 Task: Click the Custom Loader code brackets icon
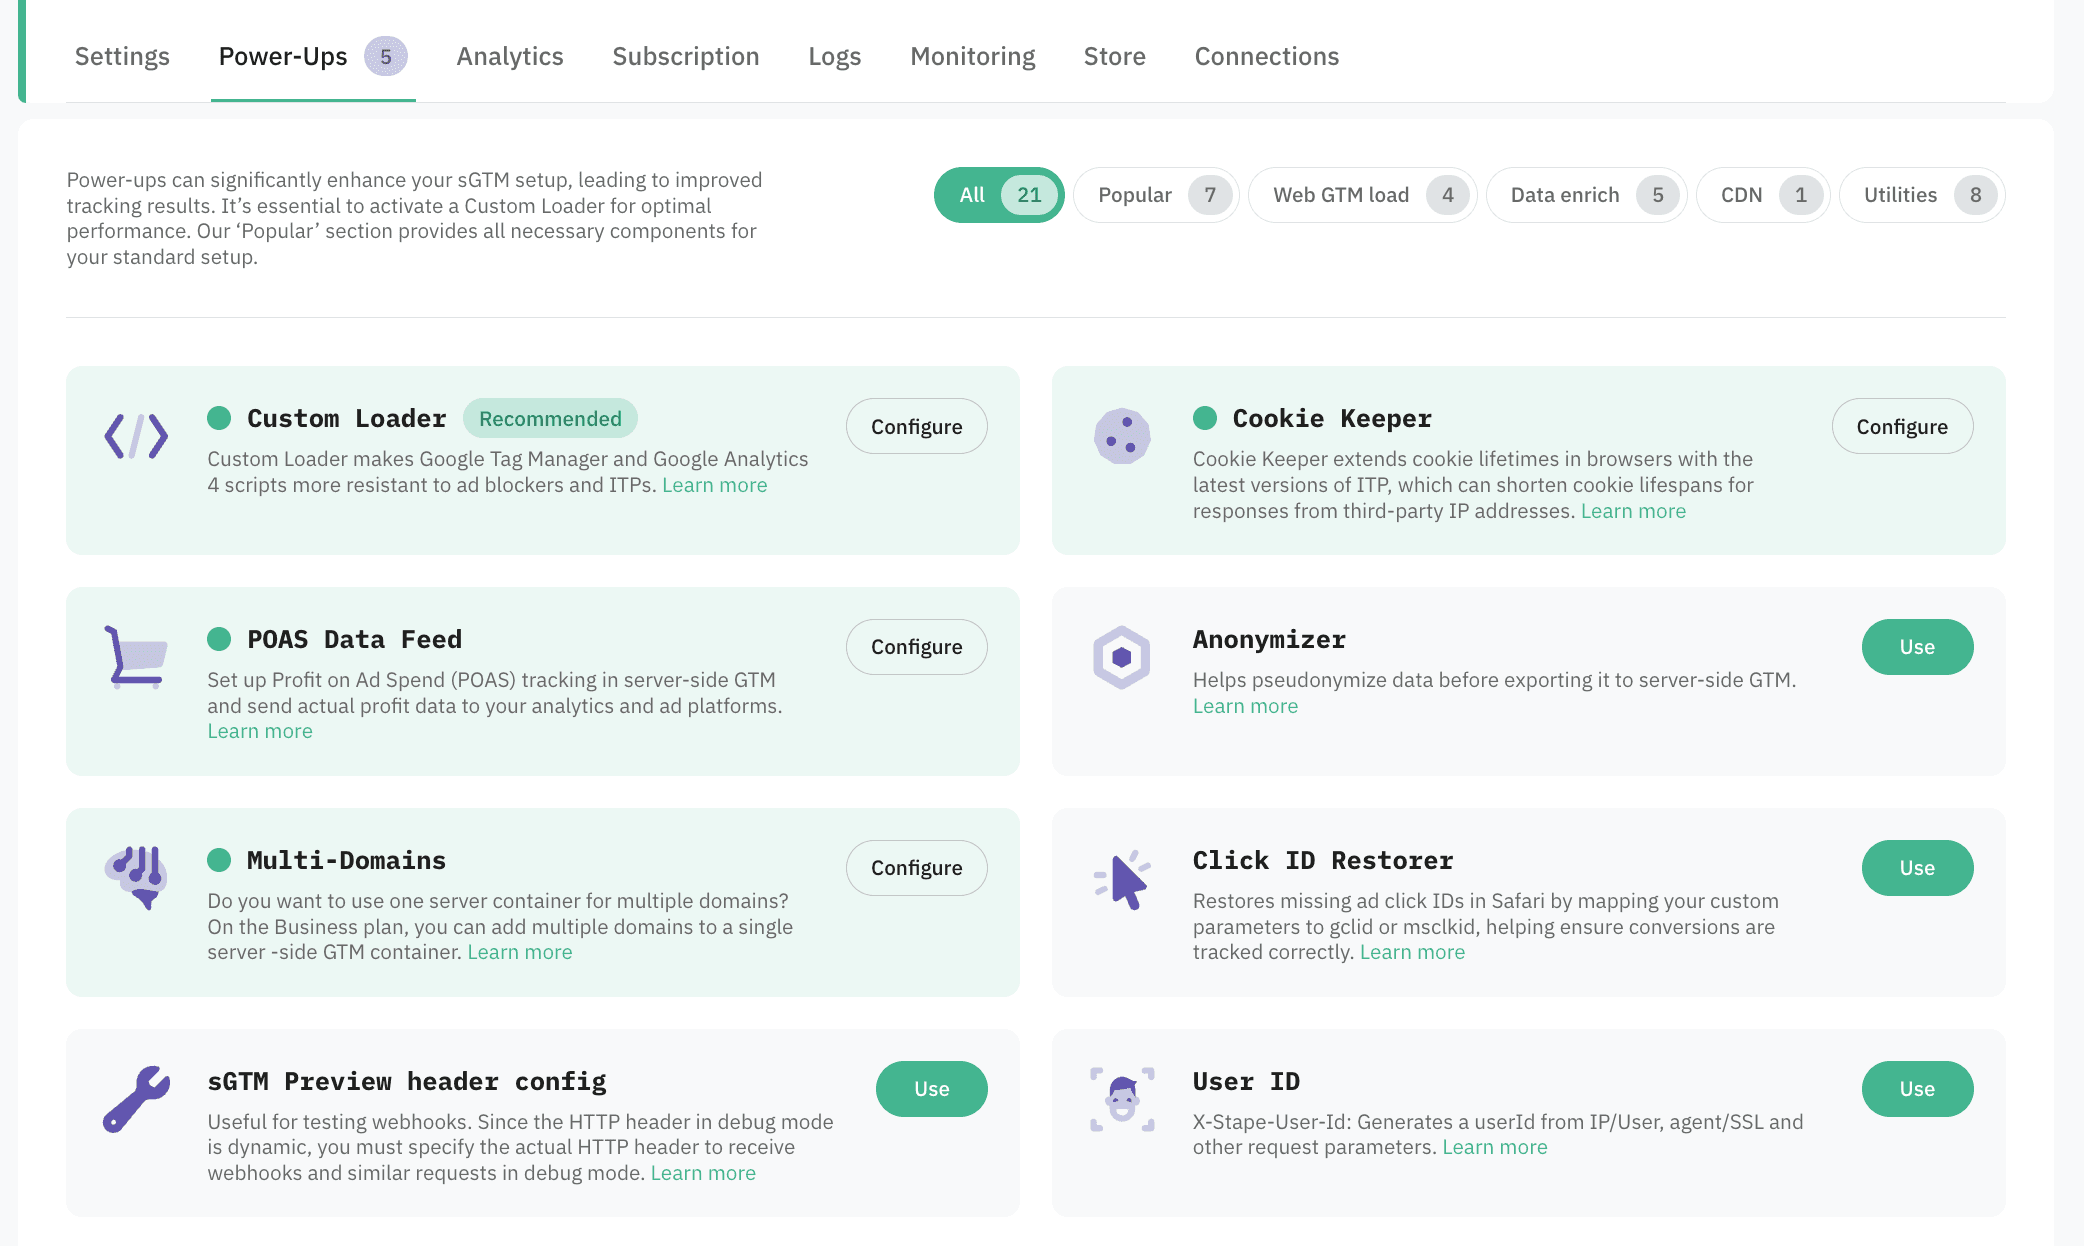point(136,436)
